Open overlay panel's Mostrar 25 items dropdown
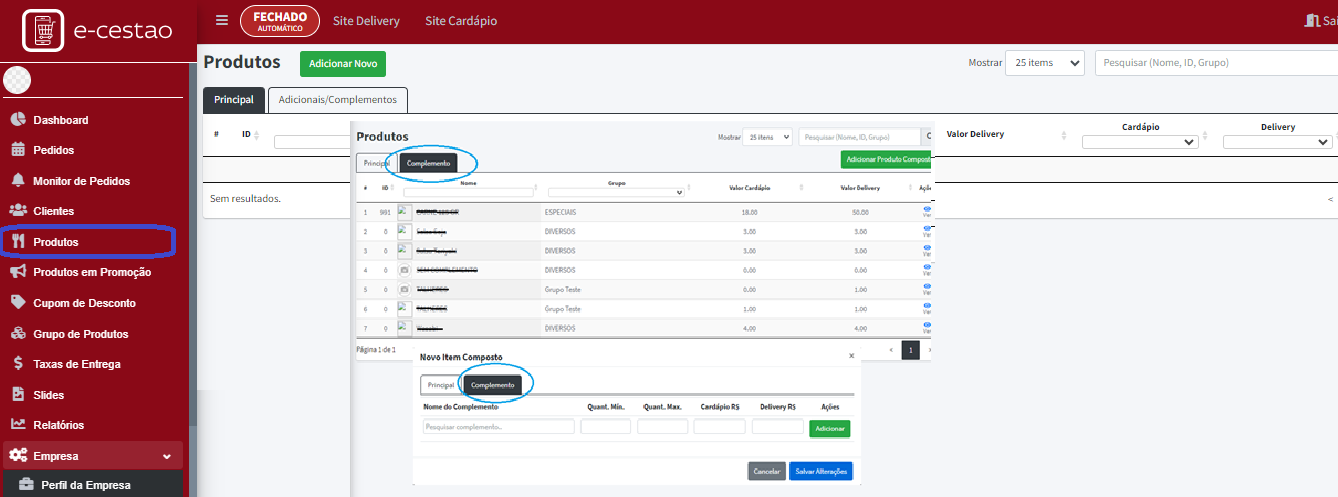Screen dimensions: 1338x497 767,137
